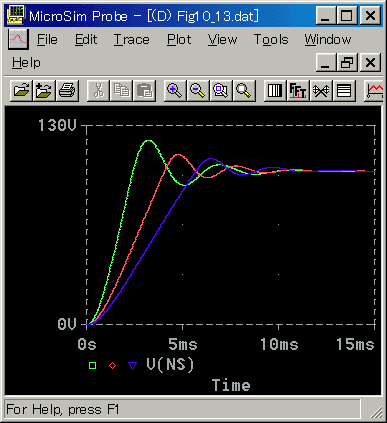Click the MicroSim Probe title bar icon

click(16, 15)
